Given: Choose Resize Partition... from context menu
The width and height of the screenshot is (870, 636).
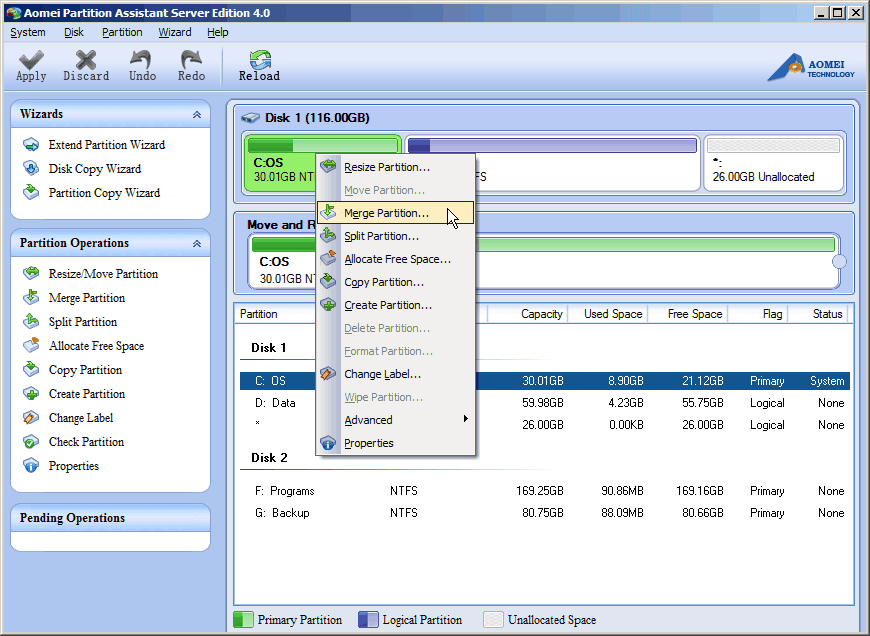Looking at the screenshot, I should click(396, 166).
